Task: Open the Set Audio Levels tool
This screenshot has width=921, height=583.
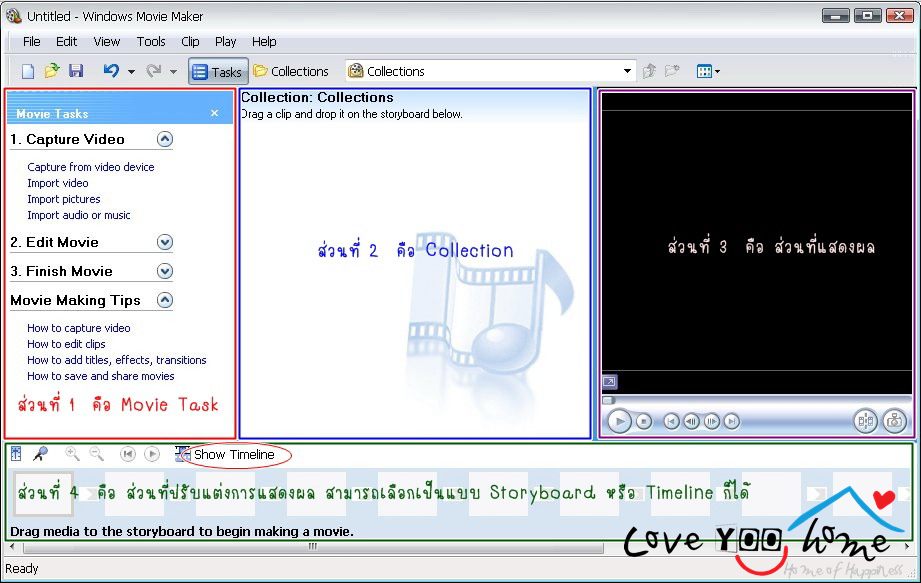Action: coord(16,453)
